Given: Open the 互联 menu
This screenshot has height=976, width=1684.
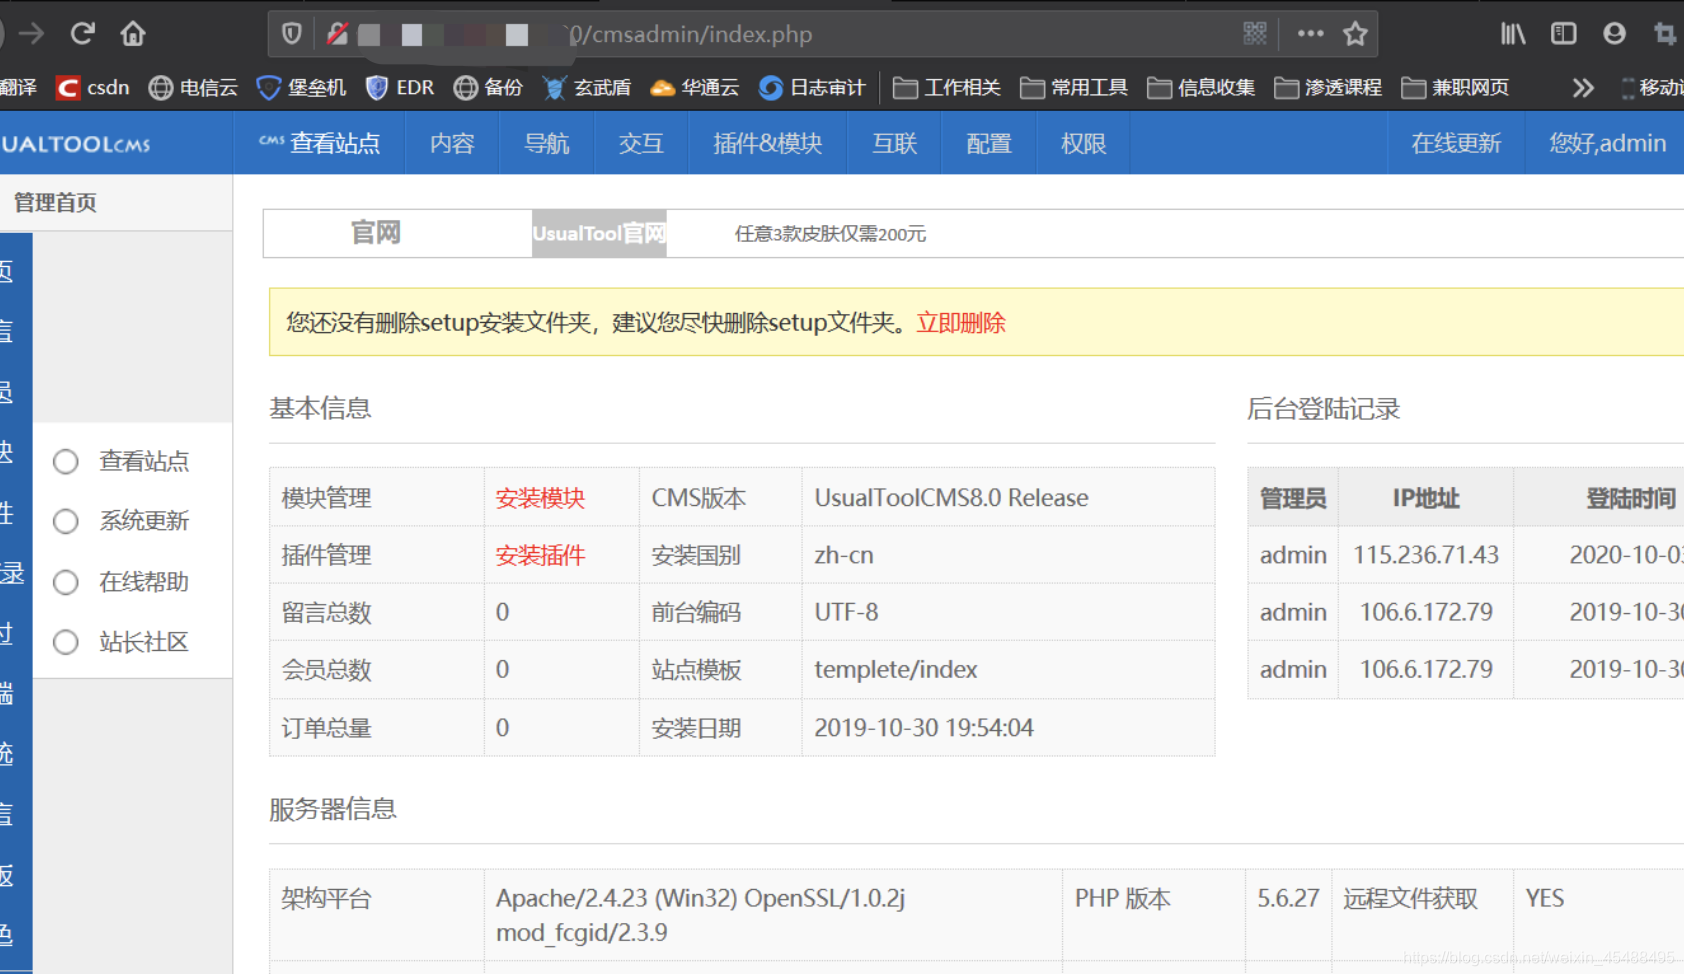Looking at the screenshot, I should [x=894, y=144].
